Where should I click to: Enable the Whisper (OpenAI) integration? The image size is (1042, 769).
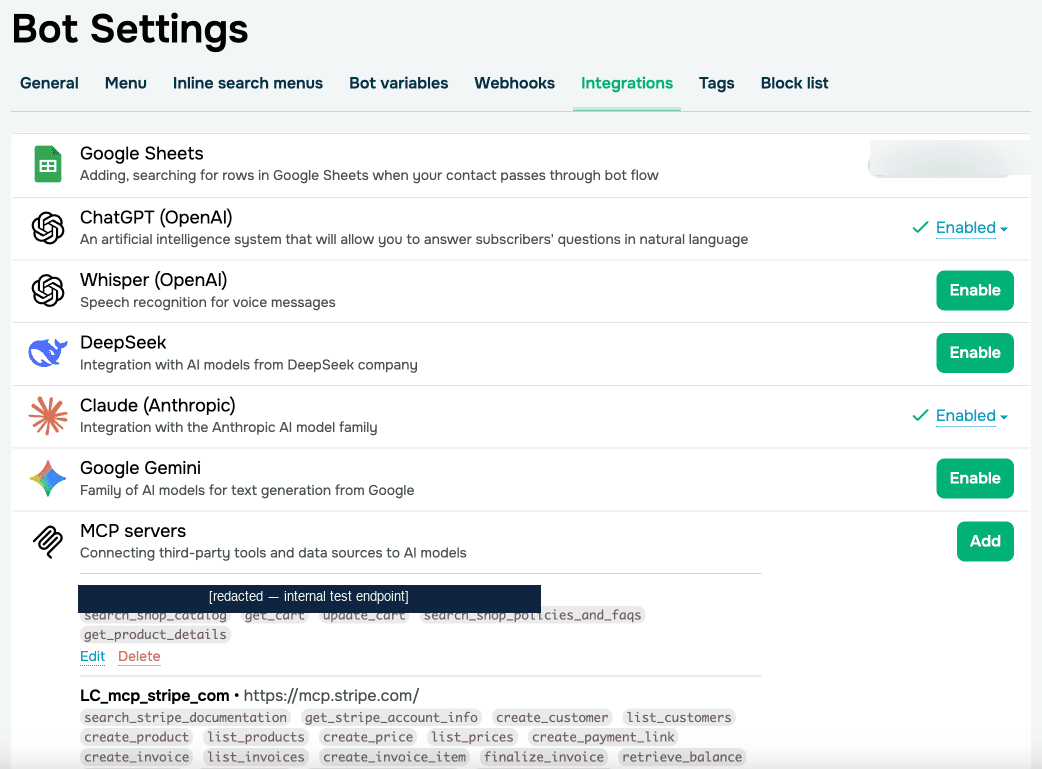[975, 290]
